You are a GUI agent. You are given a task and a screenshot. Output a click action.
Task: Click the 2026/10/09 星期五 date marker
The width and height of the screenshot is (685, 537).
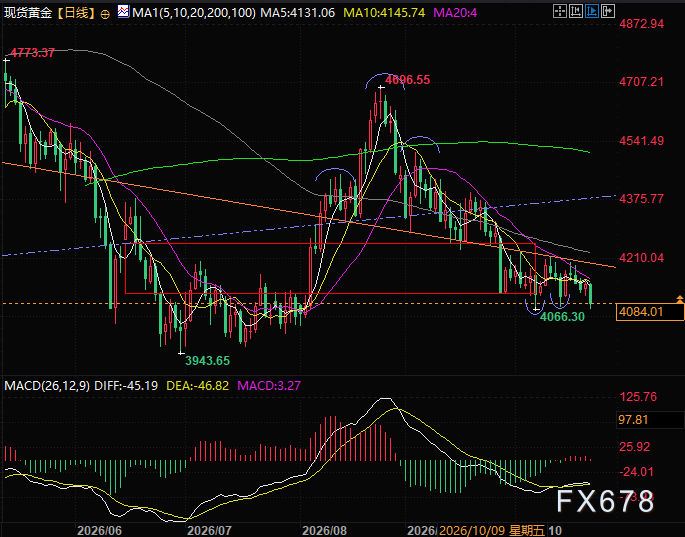(492, 530)
